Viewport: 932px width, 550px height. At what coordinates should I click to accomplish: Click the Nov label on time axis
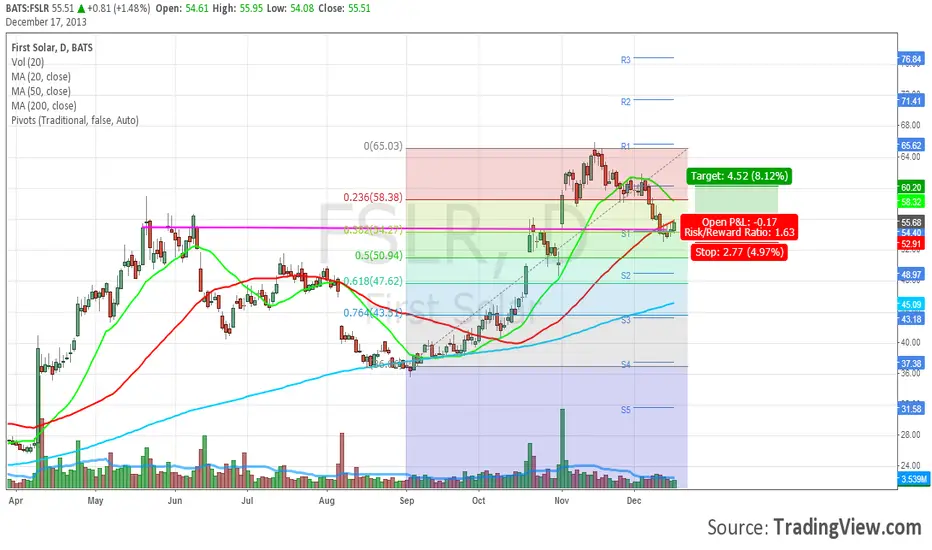coord(562,501)
